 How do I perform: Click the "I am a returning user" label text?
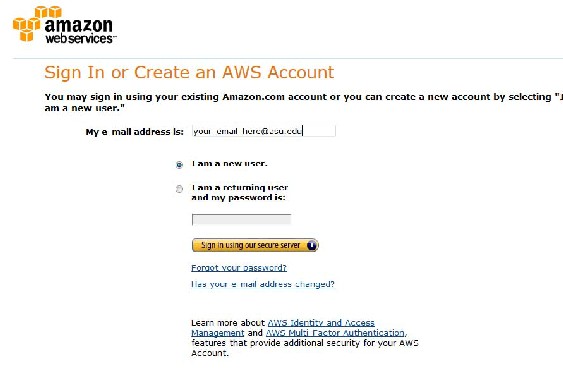point(240,188)
